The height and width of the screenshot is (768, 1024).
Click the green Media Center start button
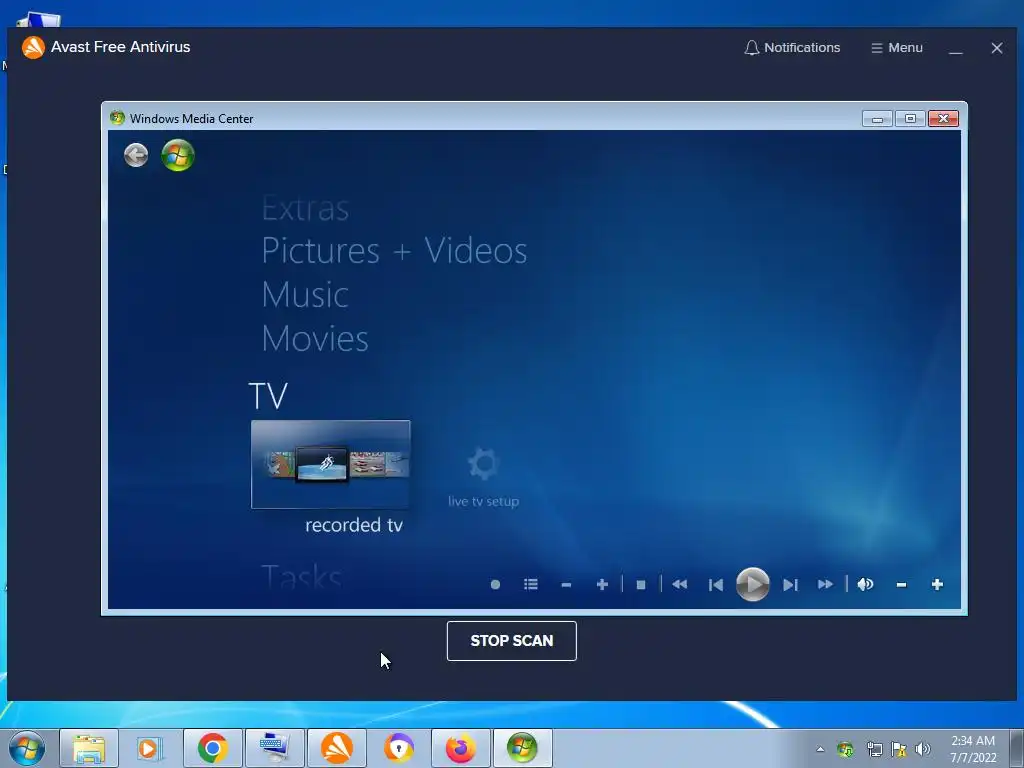(178, 155)
